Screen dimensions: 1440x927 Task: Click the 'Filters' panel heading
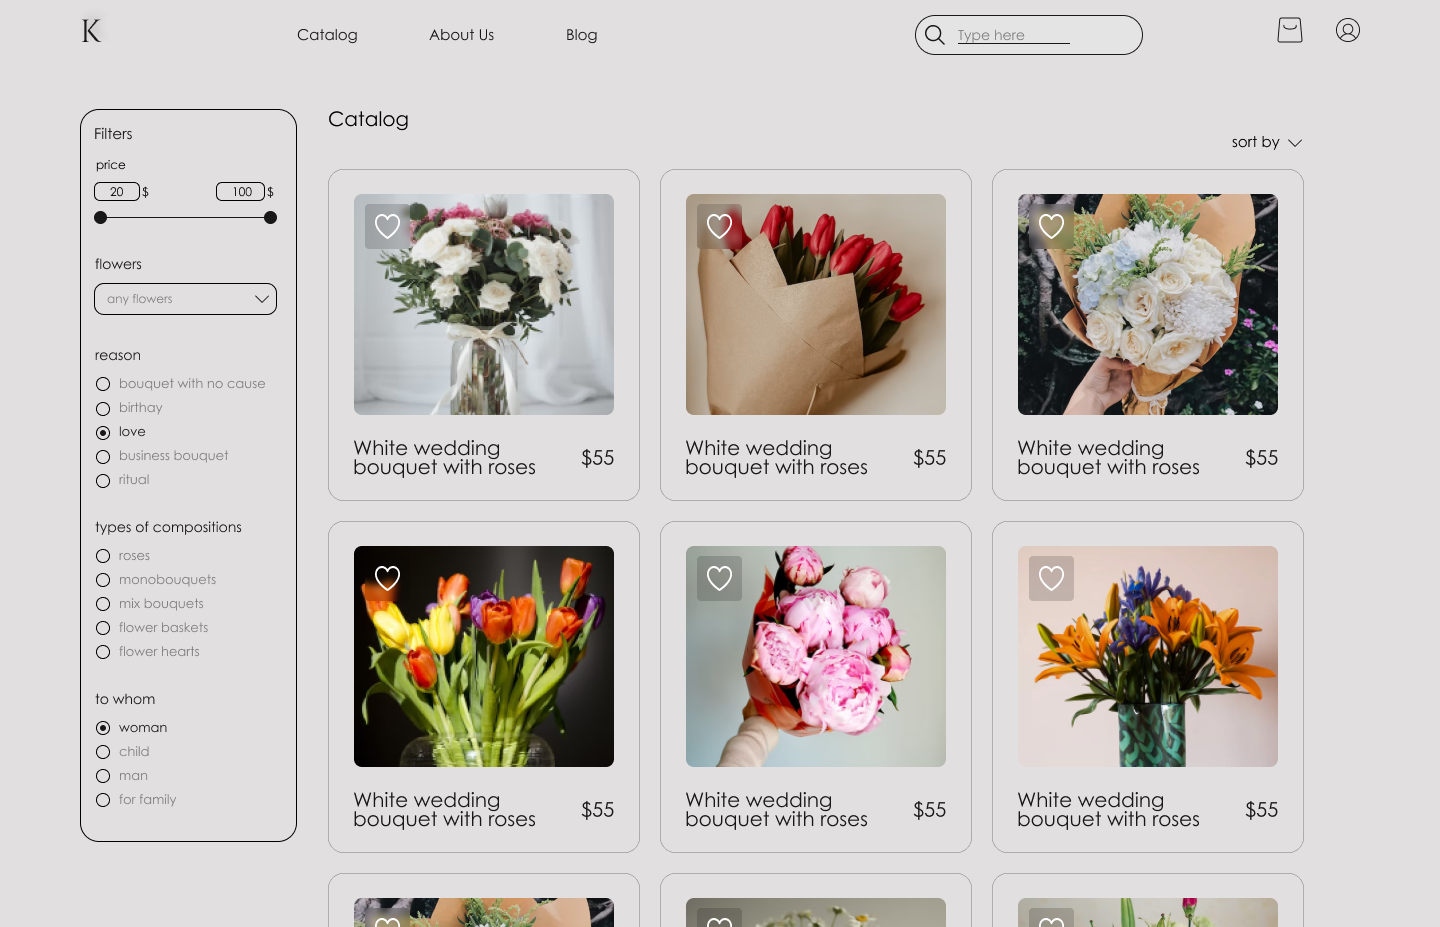113,134
